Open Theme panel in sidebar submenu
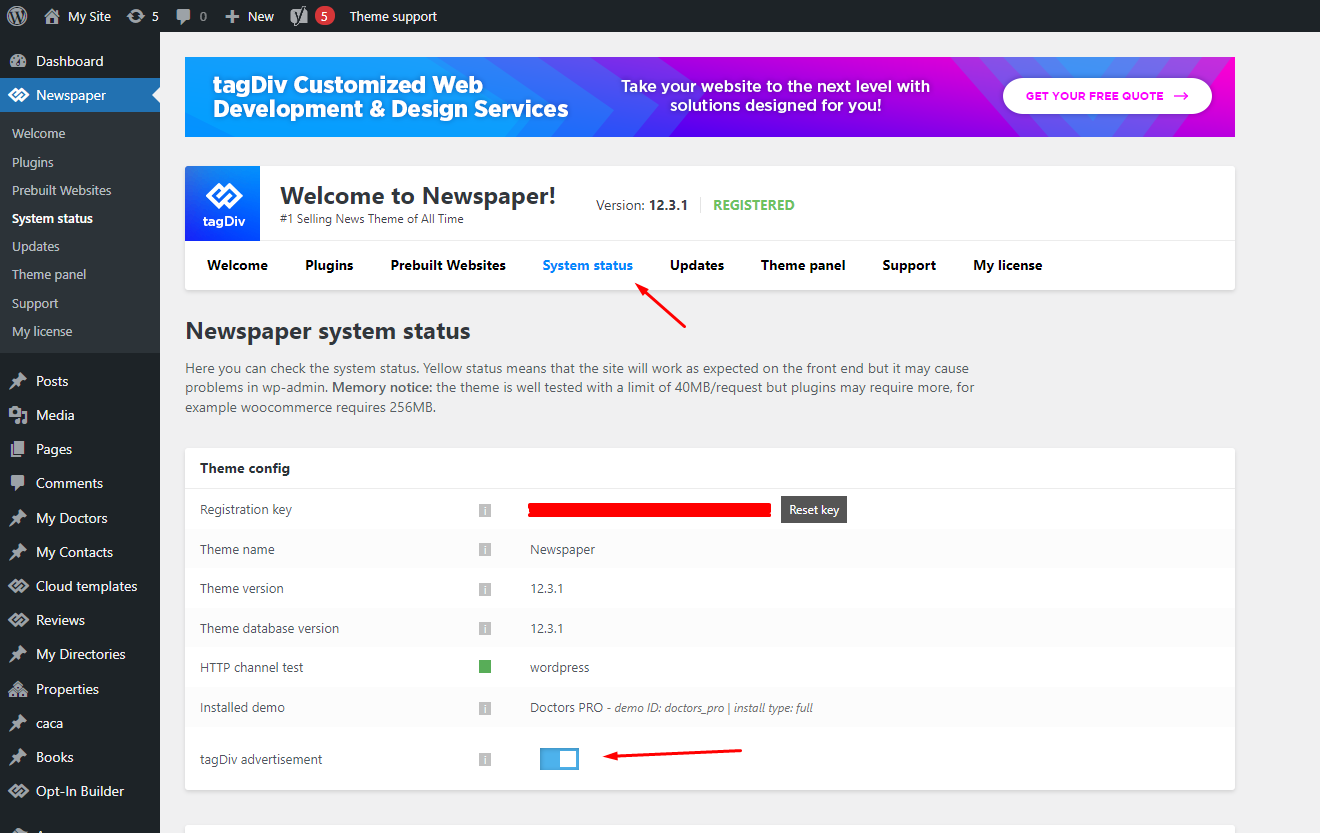 pyautogui.click(x=49, y=274)
